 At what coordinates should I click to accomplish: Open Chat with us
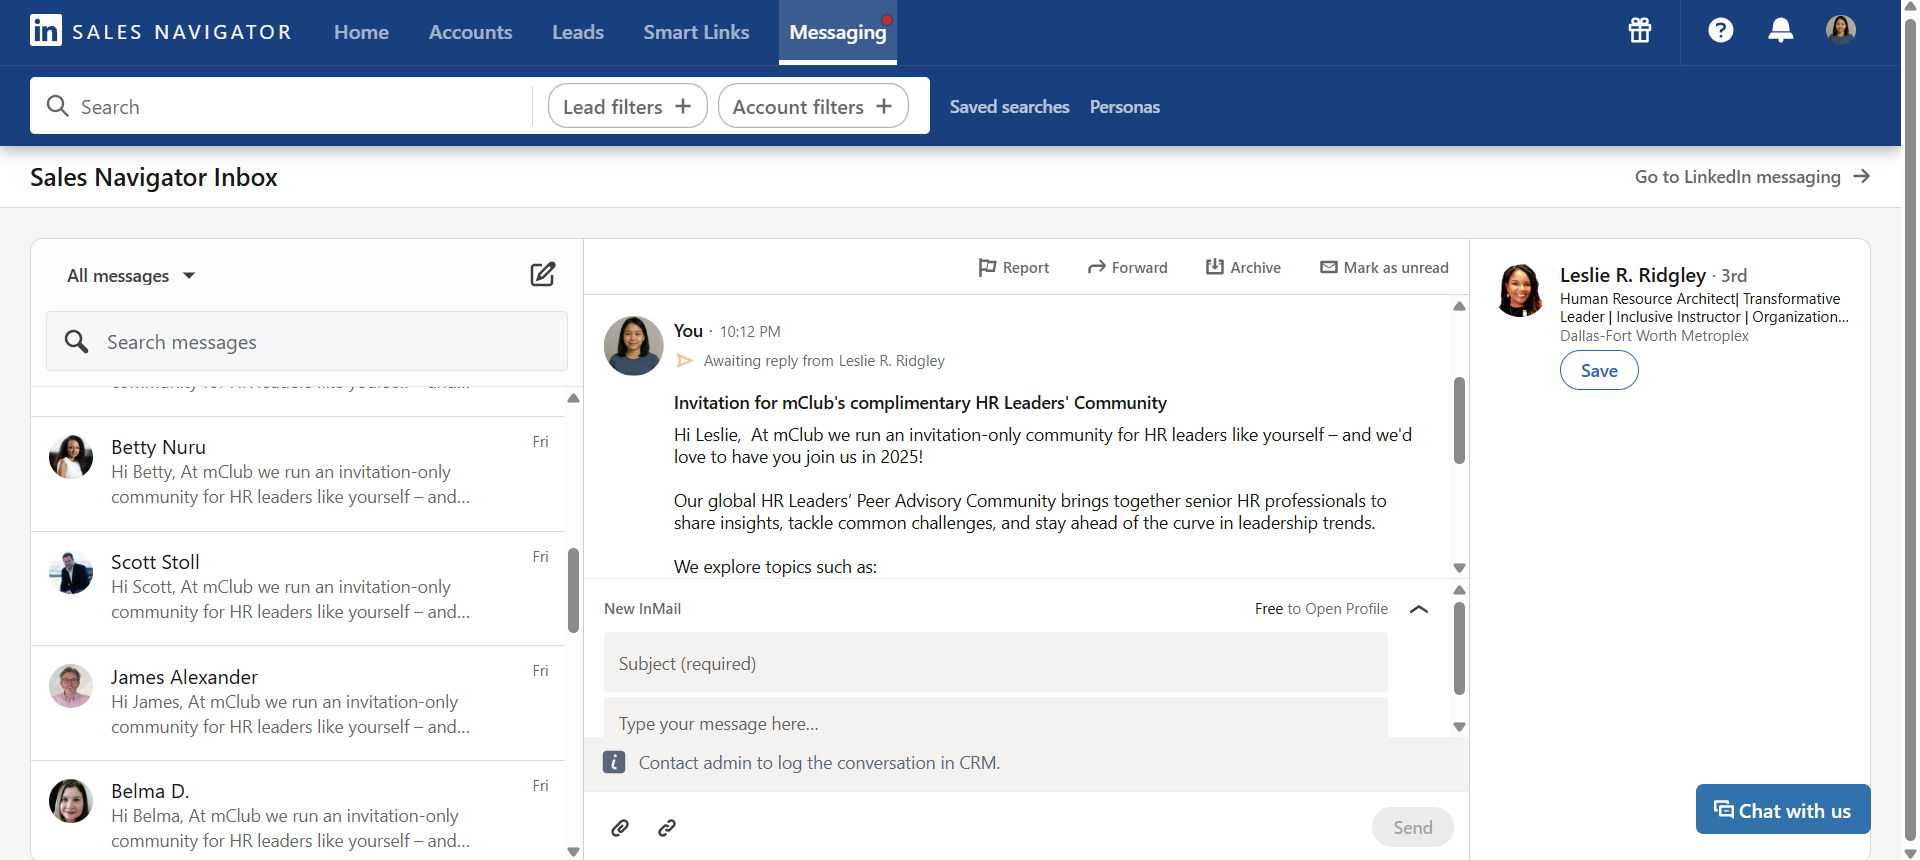coord(1783,809)
